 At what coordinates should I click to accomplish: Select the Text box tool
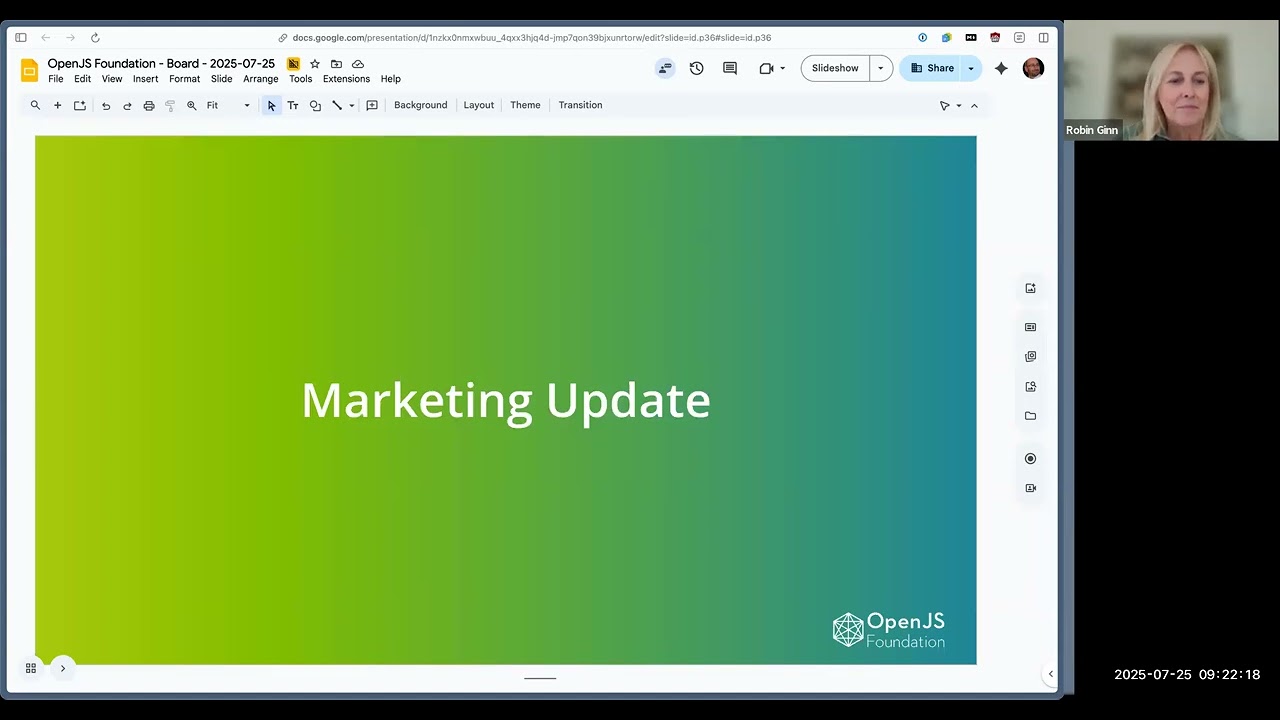tap(293, 105)
